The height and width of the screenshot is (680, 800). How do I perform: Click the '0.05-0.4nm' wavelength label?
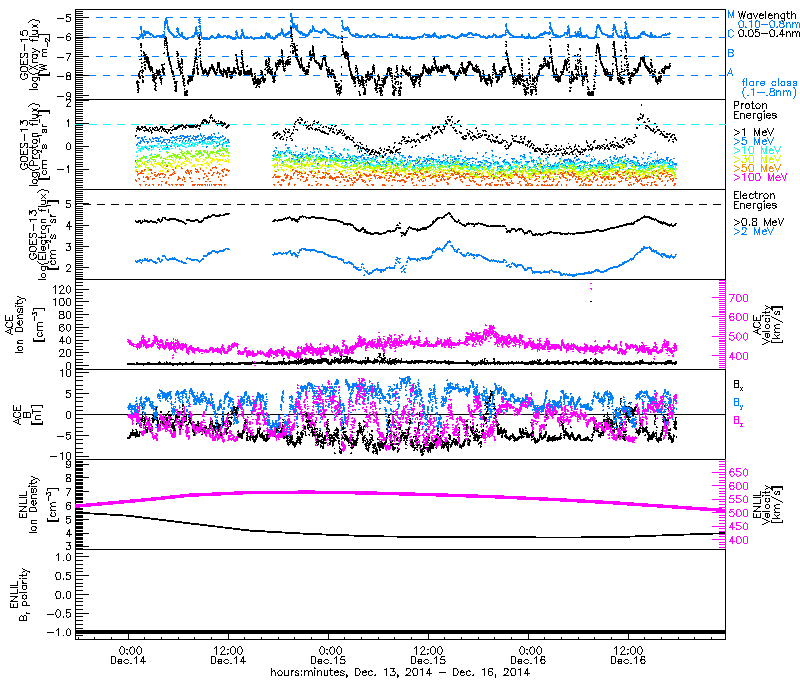coord(769,33)
